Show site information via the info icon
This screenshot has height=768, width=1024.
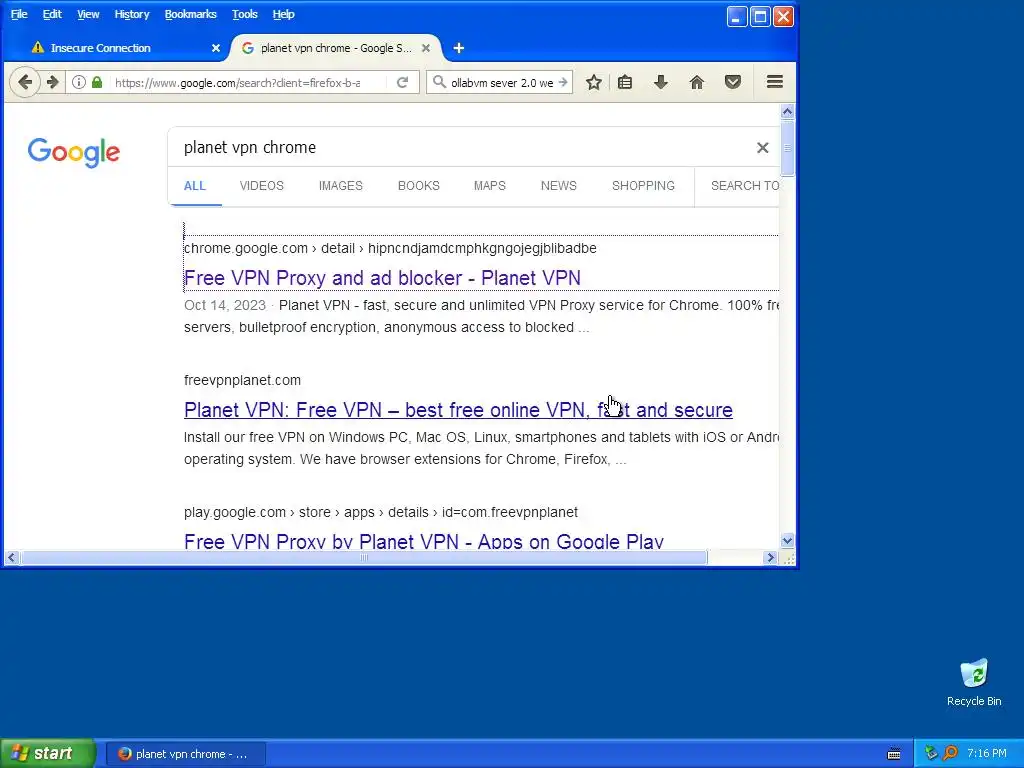[x=79, y=82]
